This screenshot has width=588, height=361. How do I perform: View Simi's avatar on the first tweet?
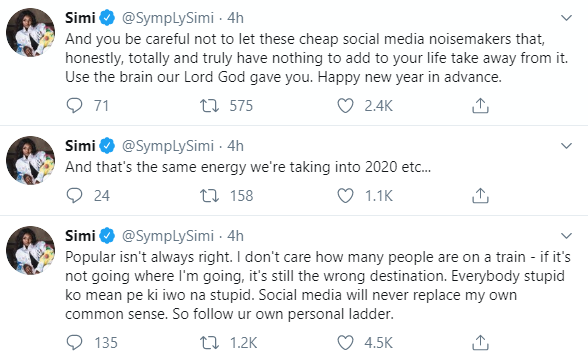(30, 33)
